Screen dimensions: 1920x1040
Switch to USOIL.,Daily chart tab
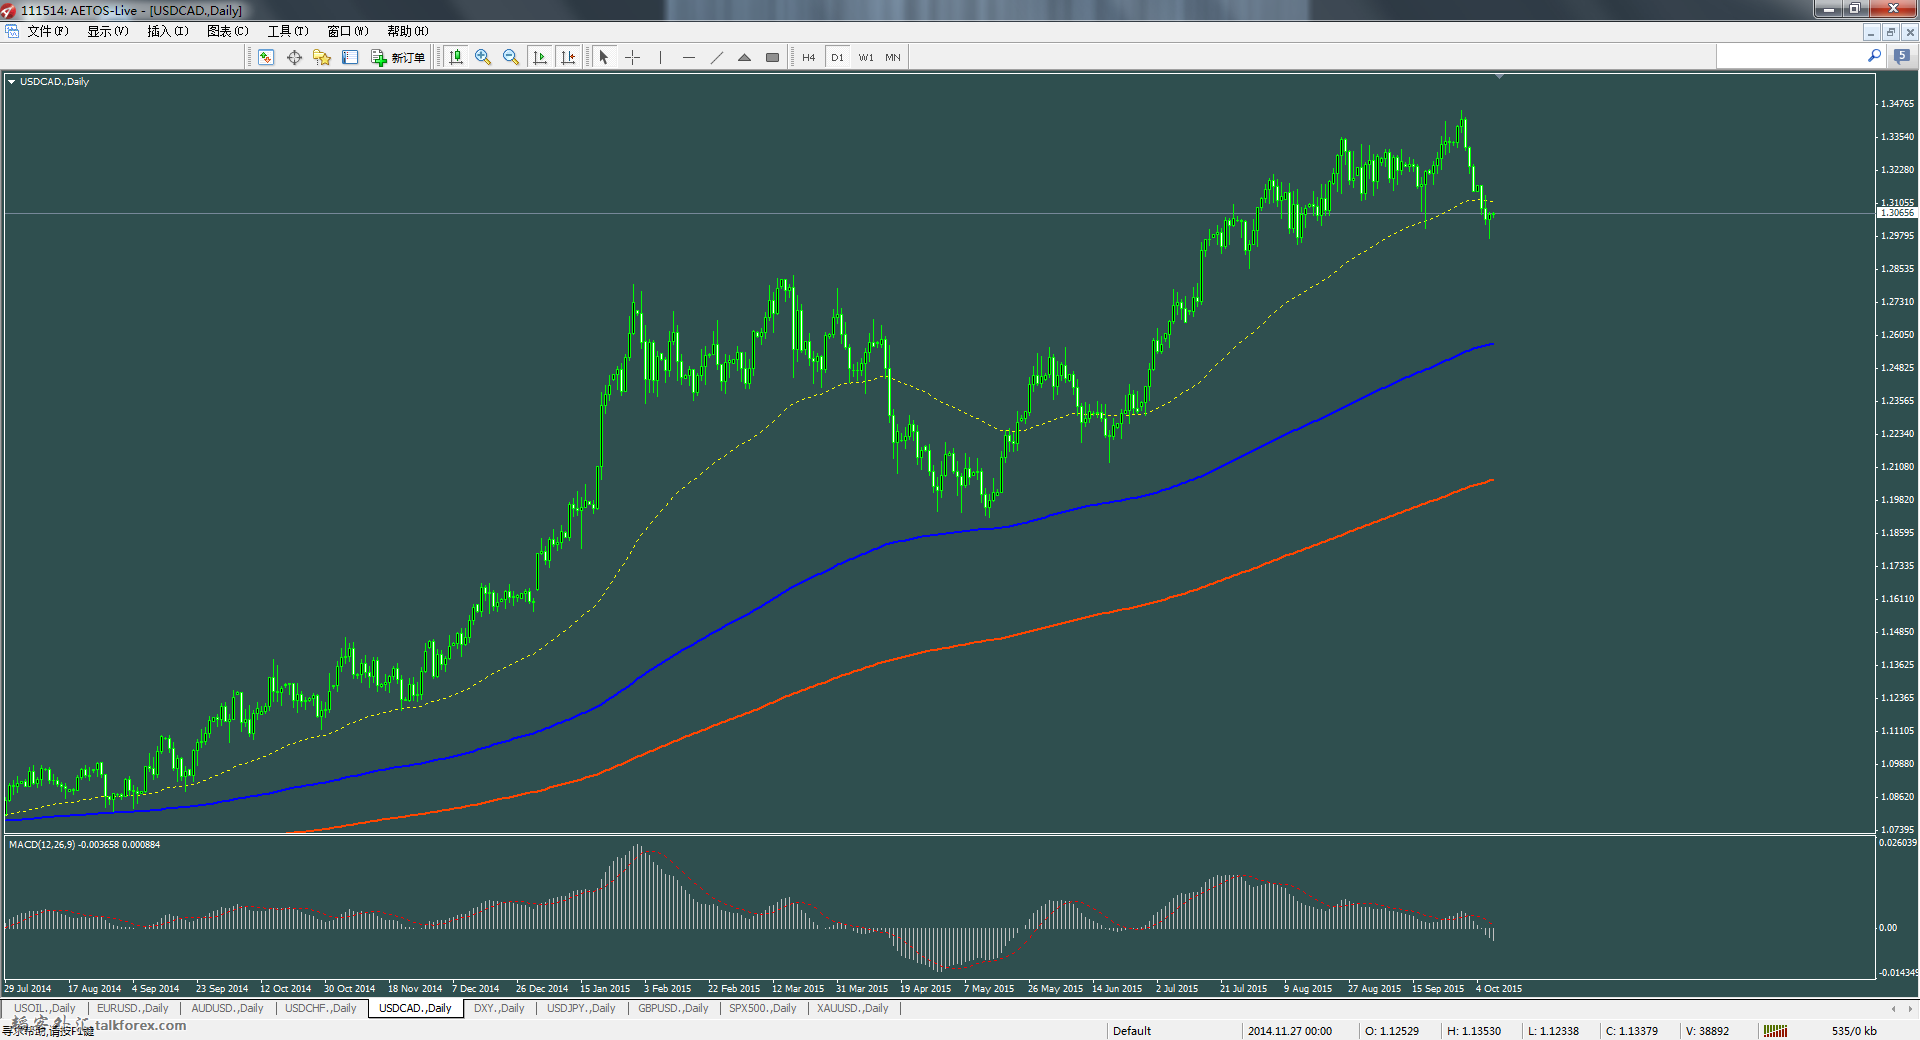45,1008
